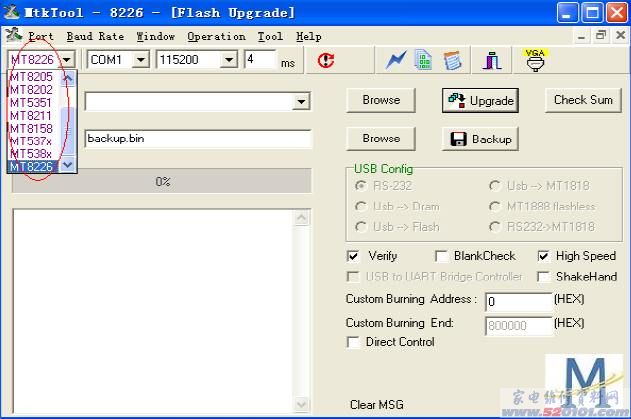Select MT8205 from chip list
The height and width of the screenshot is (419, 631).
click(x=33, y=76)
